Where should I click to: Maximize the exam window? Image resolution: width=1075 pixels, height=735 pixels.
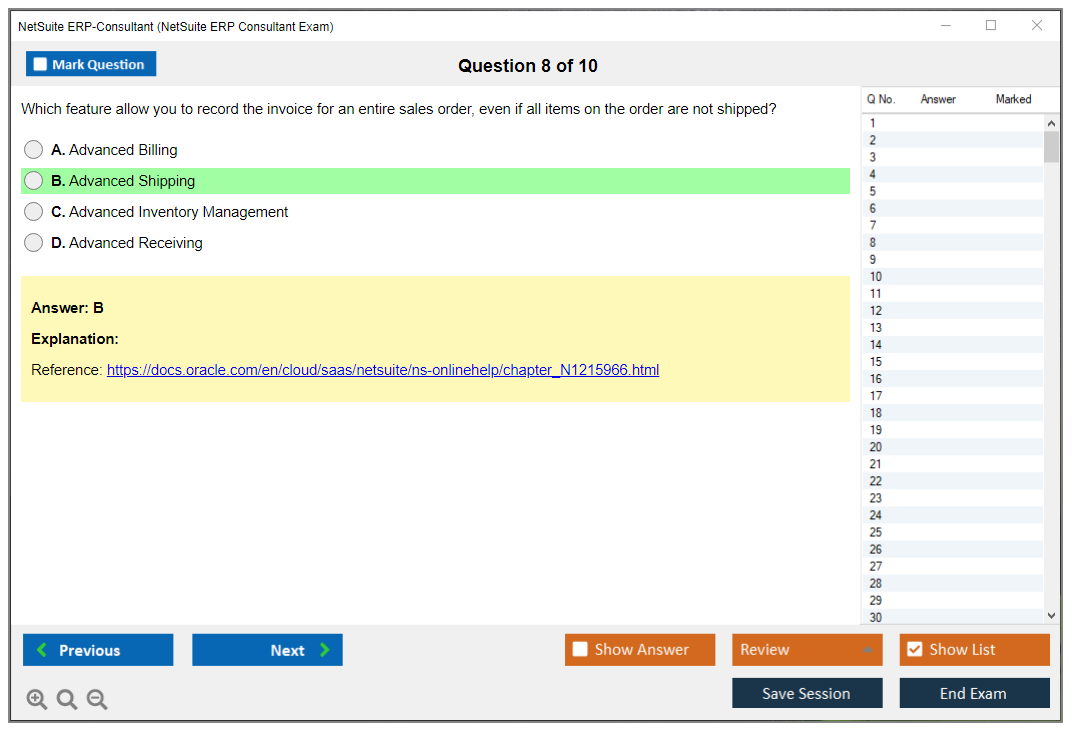(991, 25)
